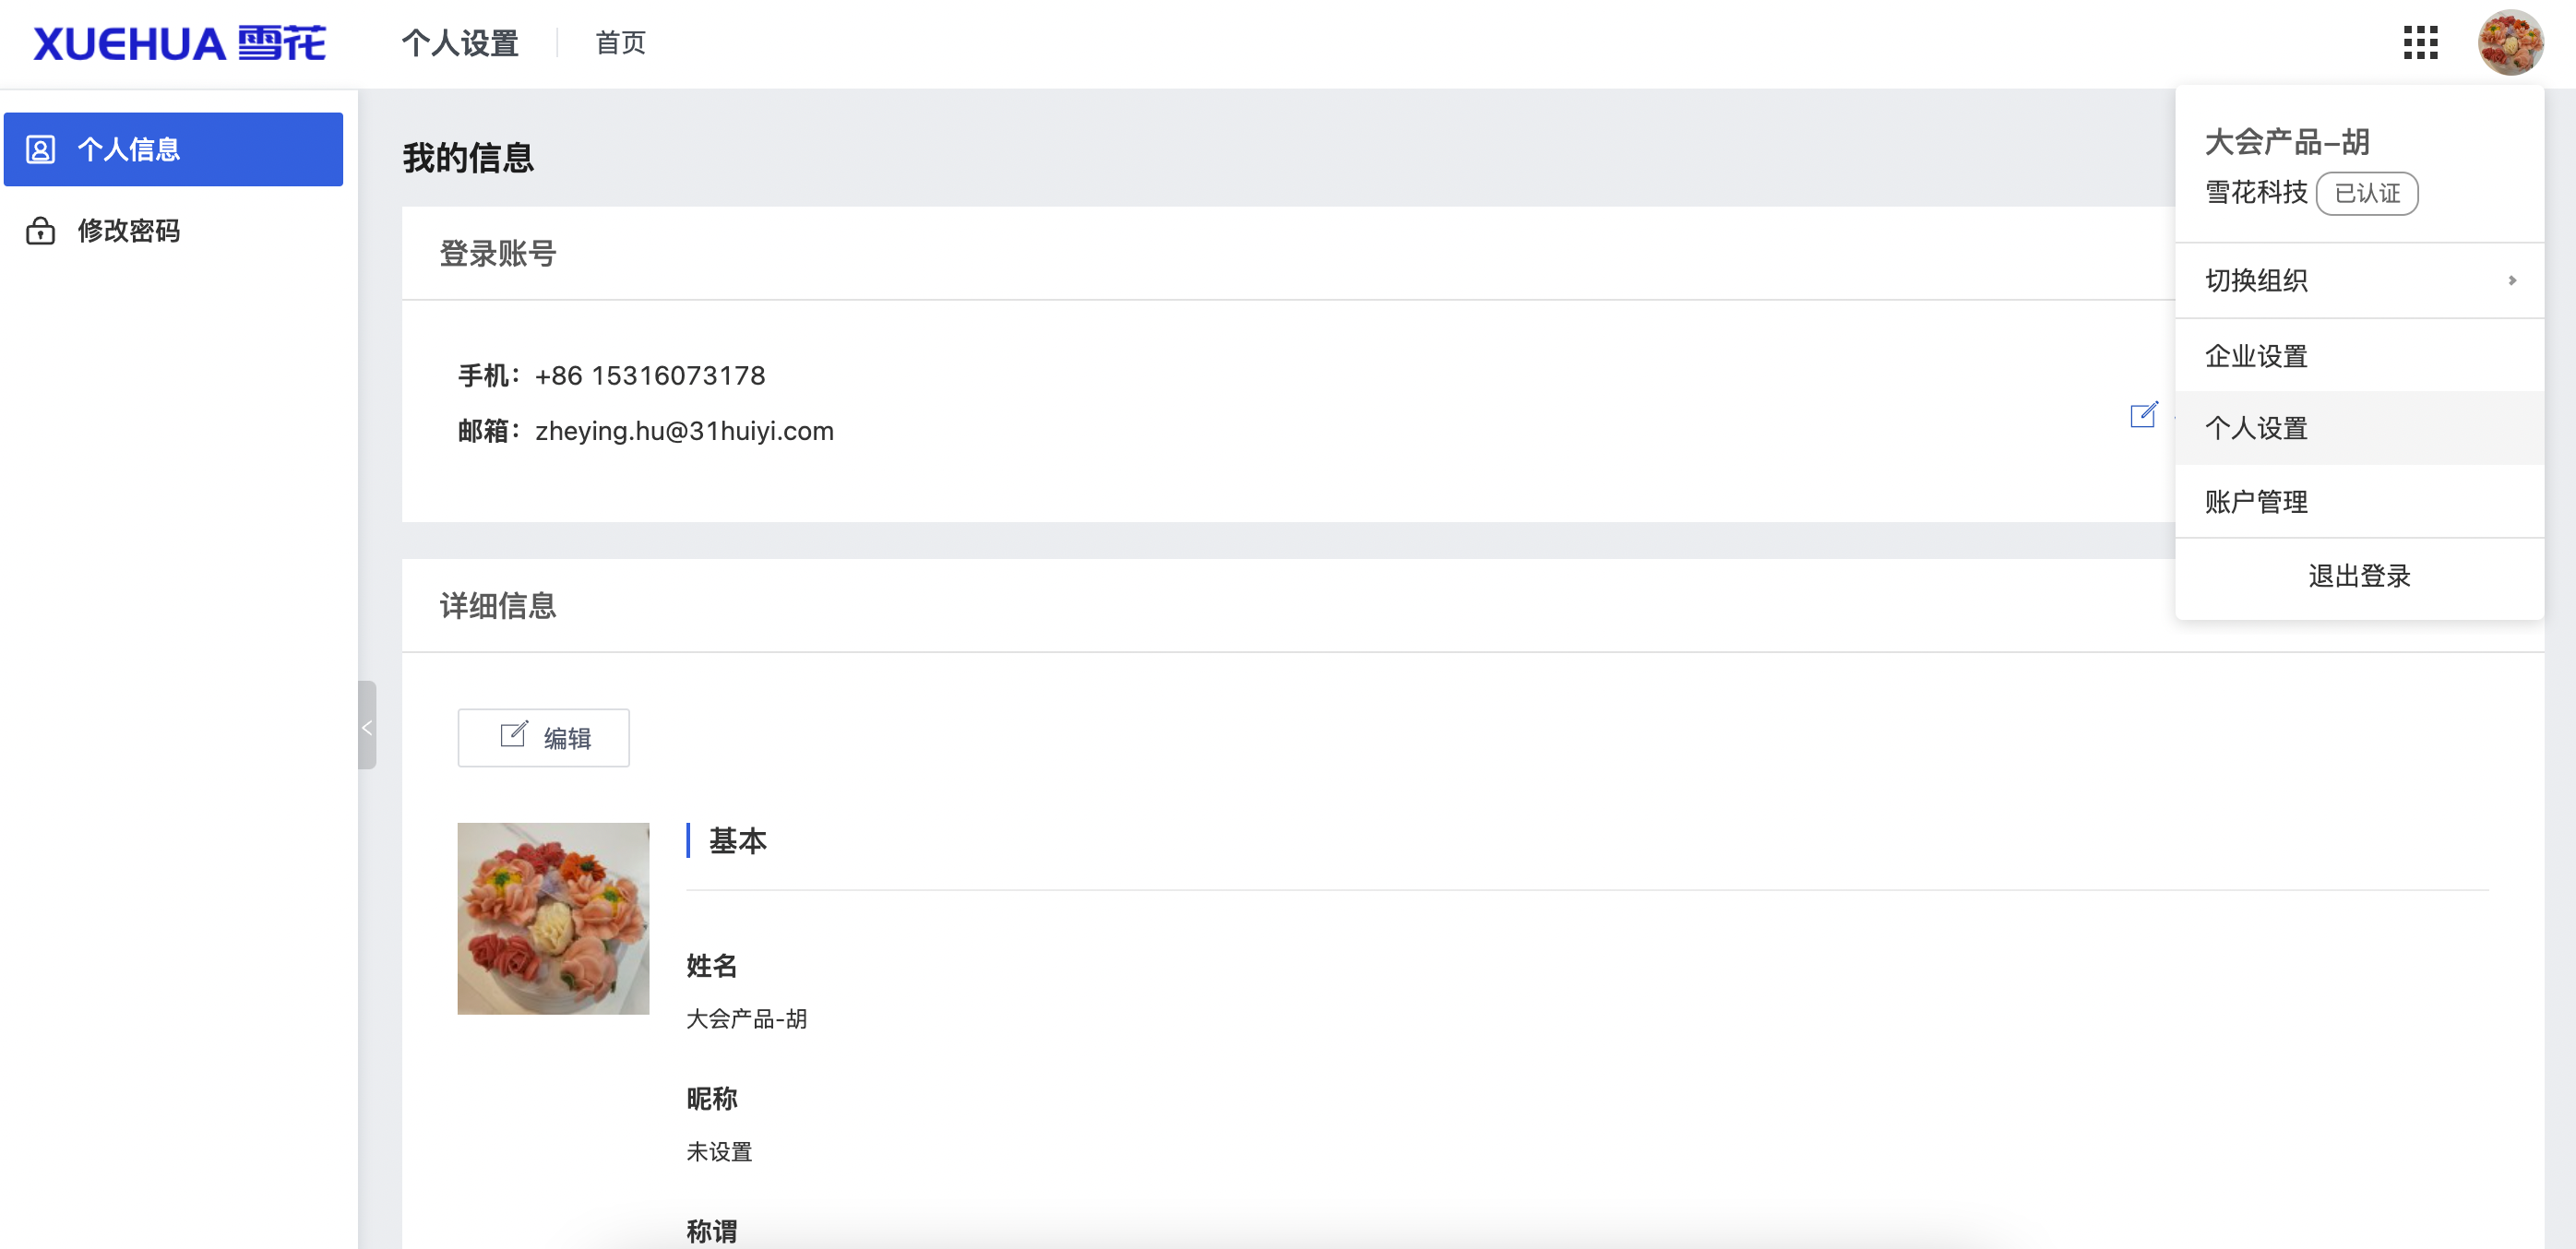Click the 已认证 verification badge
This screenshot has width=2576, height=1249.
point(2368,193)
